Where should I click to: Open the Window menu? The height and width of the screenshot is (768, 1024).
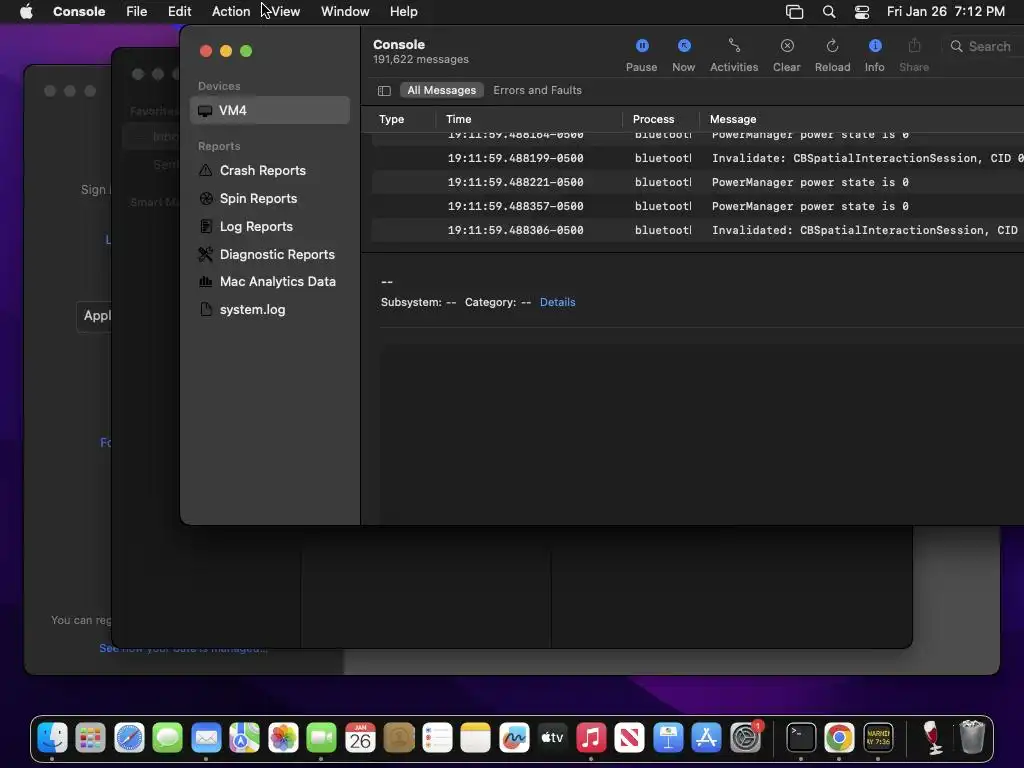coord(345,11)
